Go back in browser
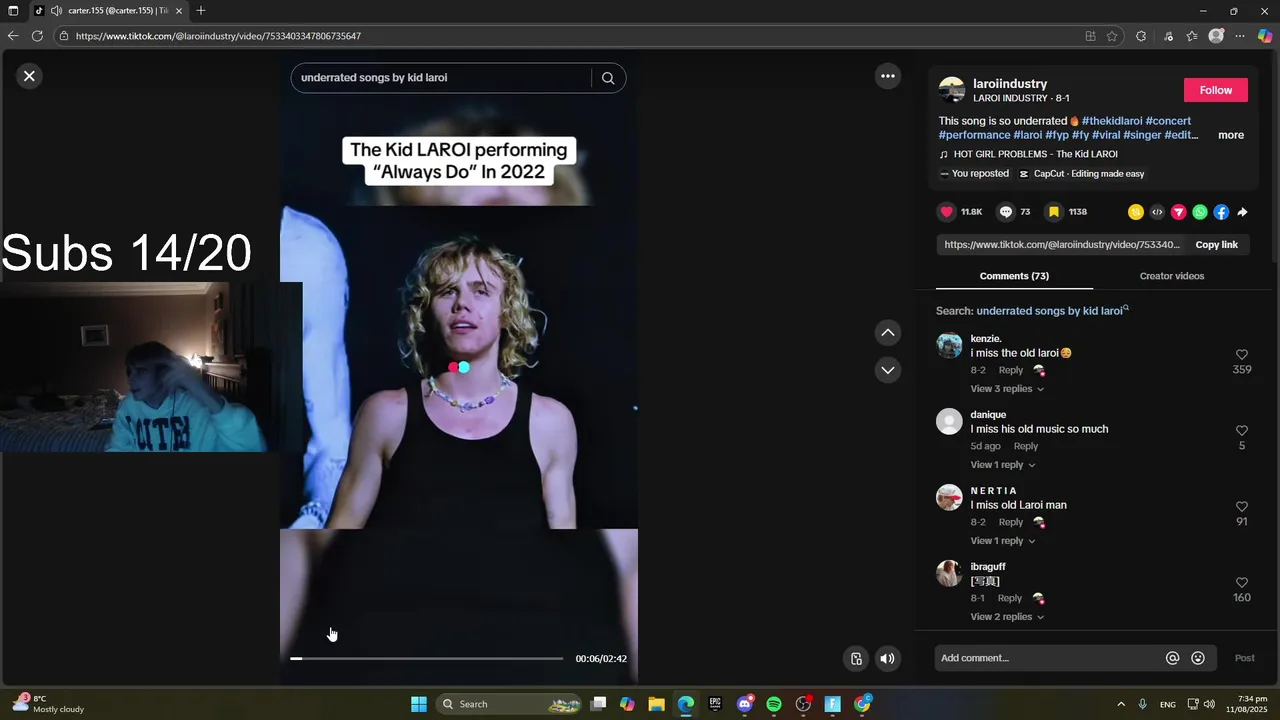1280x720 pixels. coord(13,36)
